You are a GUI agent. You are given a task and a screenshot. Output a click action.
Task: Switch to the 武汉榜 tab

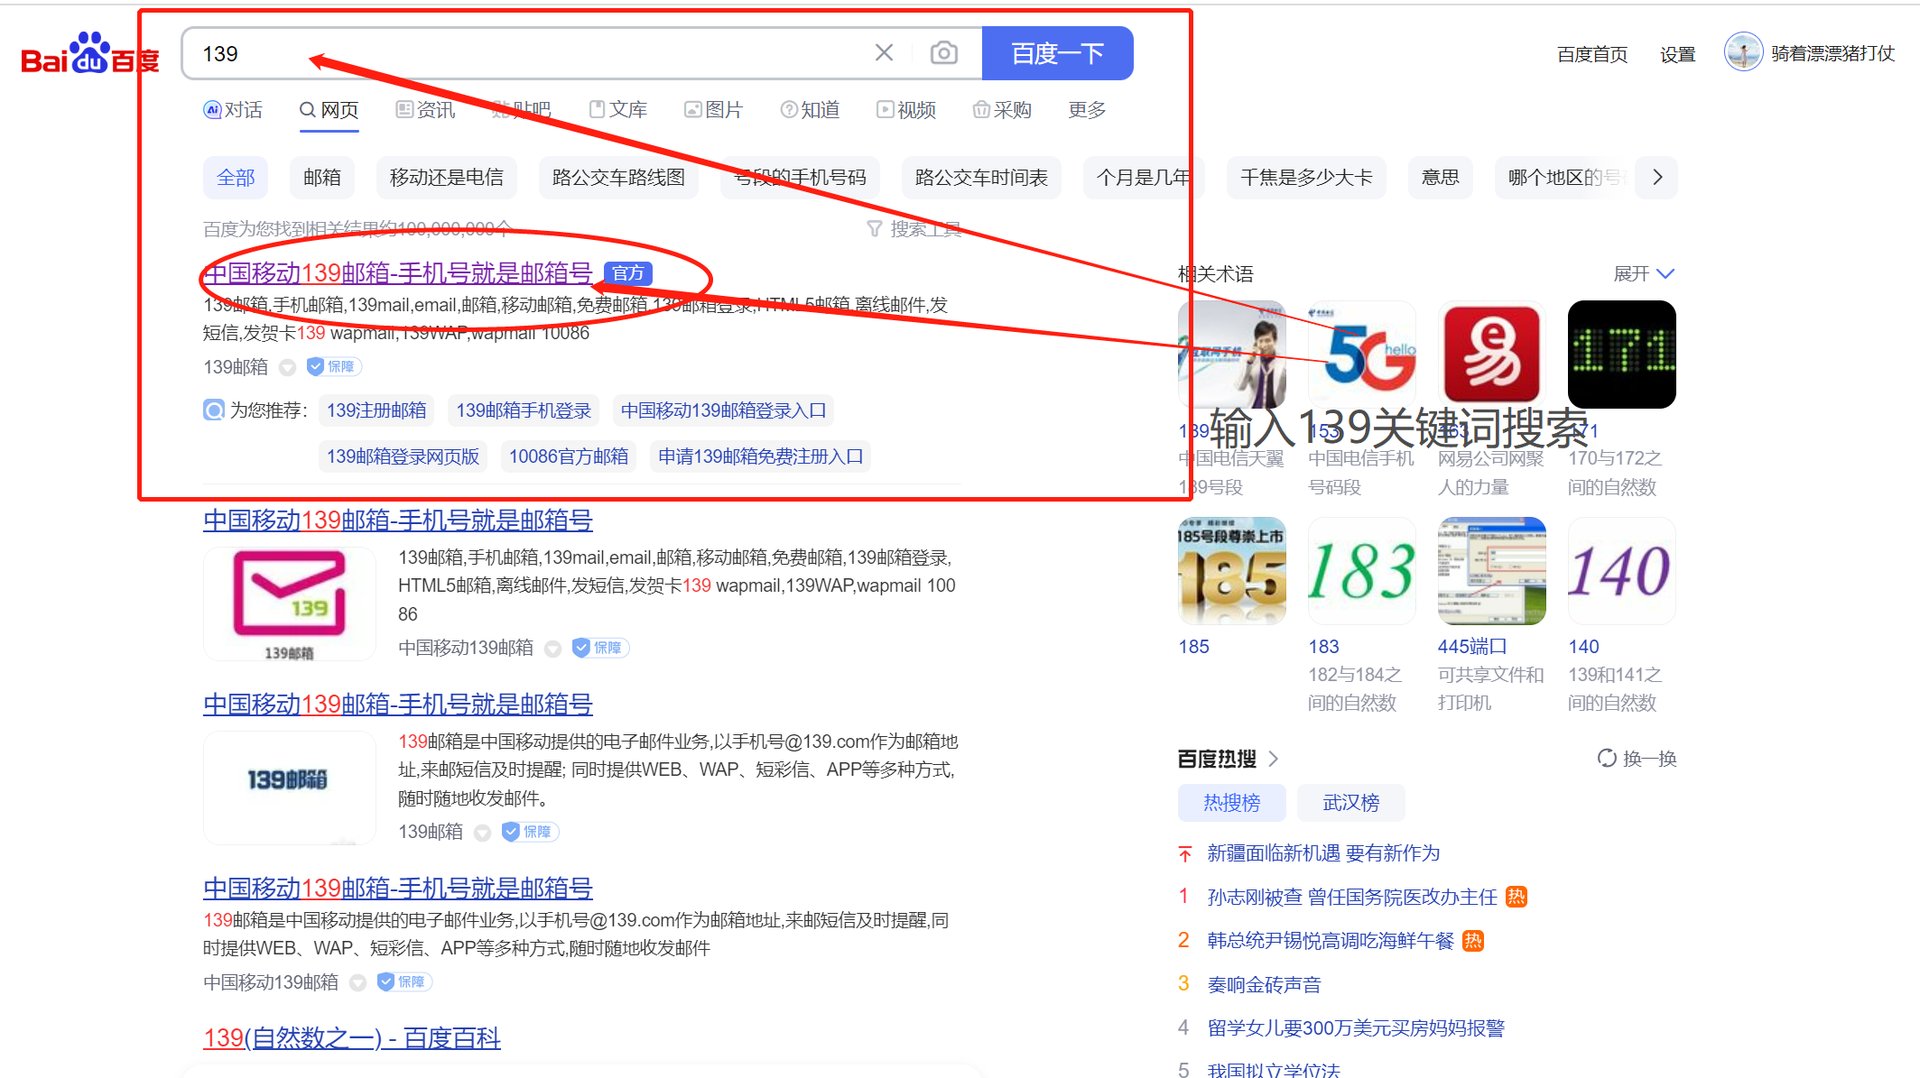coord(1350,802)
